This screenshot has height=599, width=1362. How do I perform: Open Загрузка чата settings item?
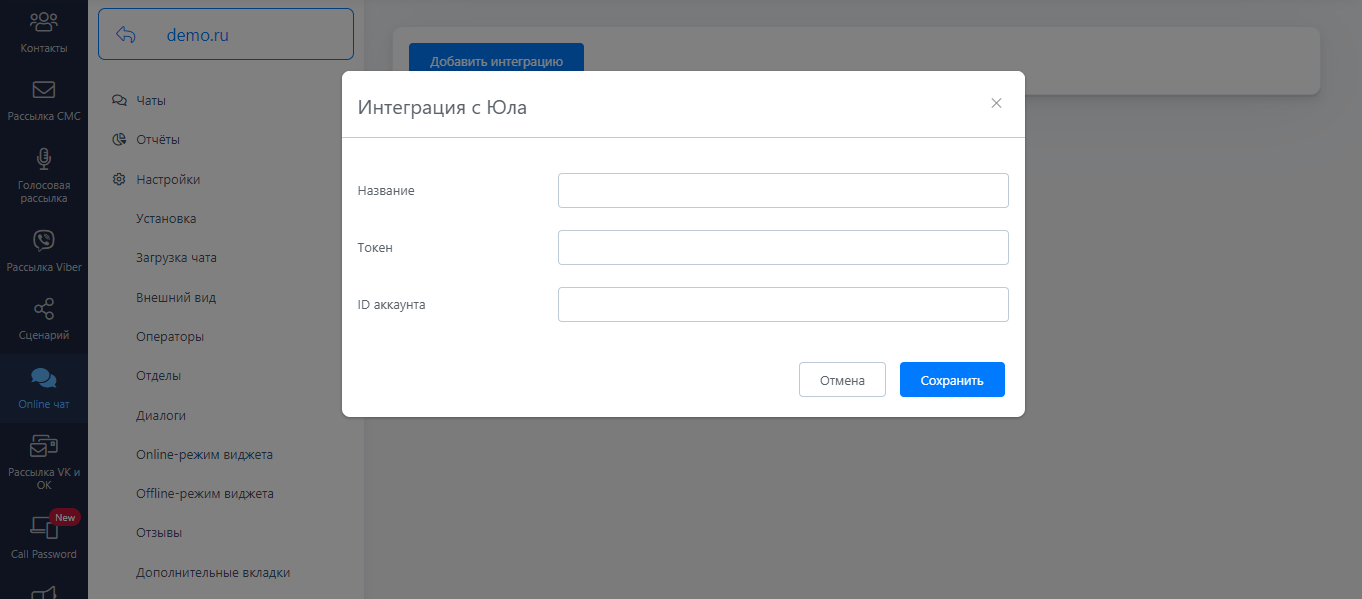coord(176,258)
